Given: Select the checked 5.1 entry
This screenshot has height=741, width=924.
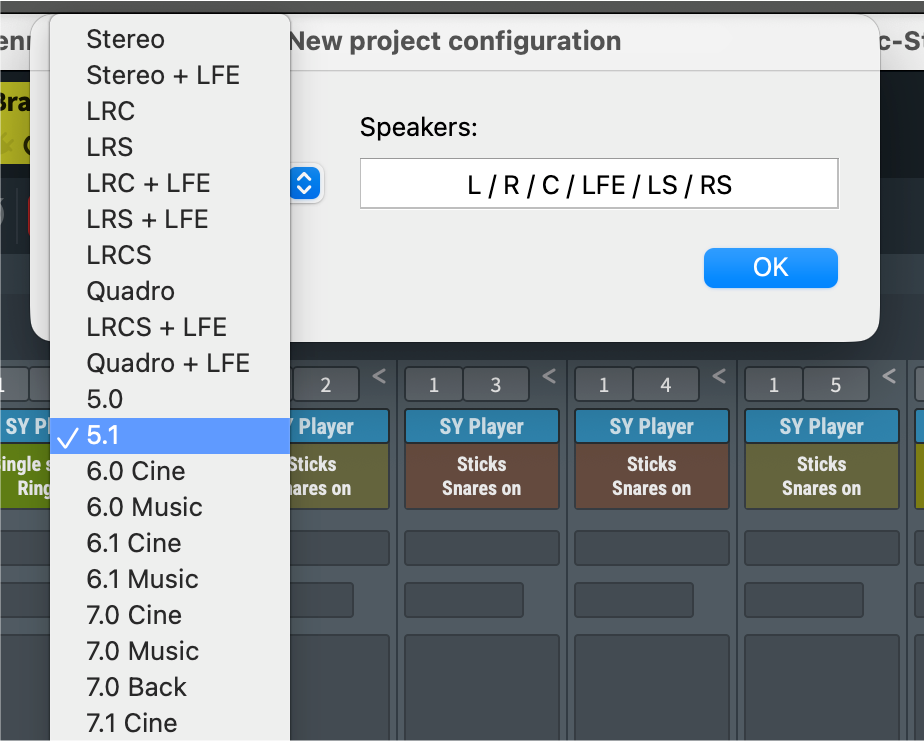Looking at the screenshot, I should click(105, 435).
